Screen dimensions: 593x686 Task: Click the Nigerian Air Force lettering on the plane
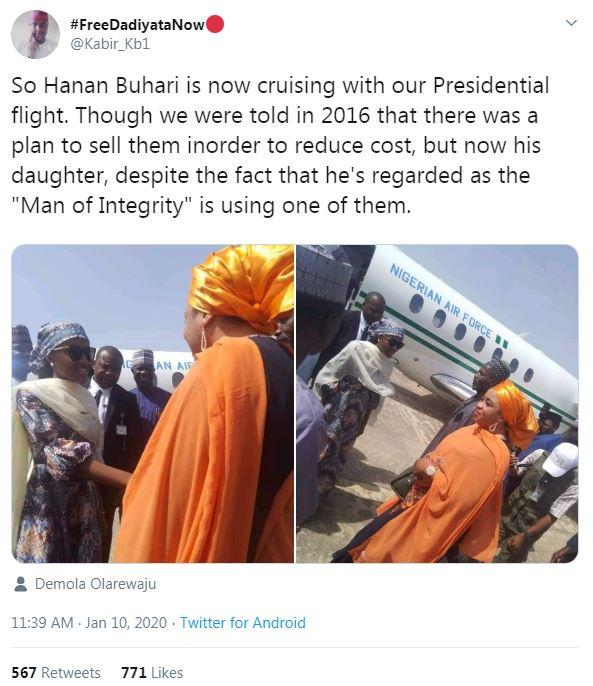point(442,301)
